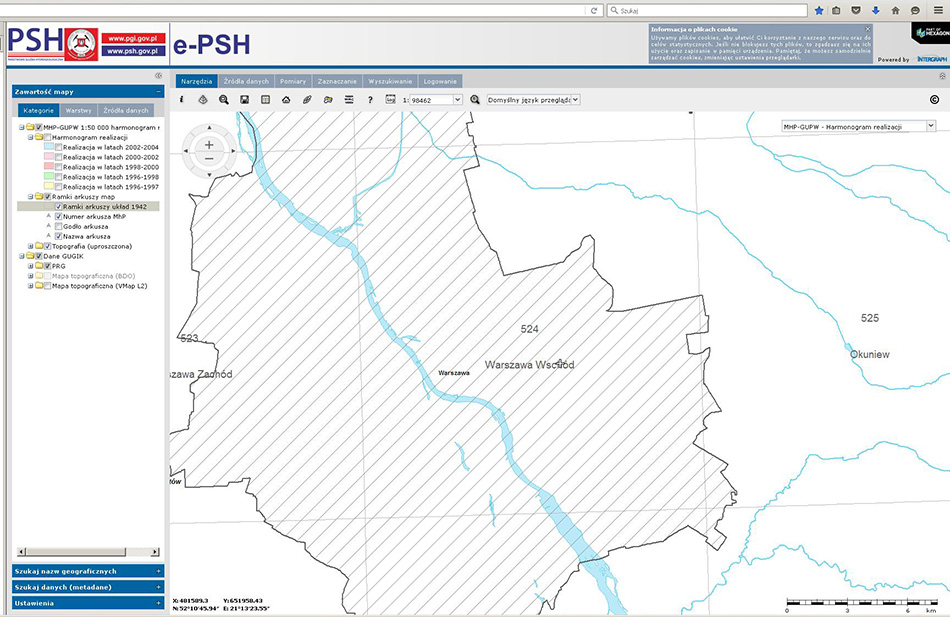950x617 pixels.
Task: Click the save floppy disk toolbar icon
Action: (x=244, y=100)
